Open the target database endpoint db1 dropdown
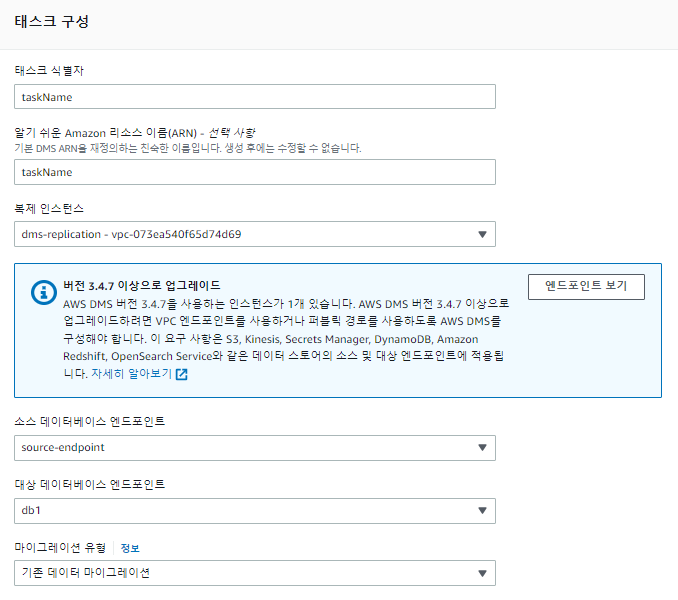The image size is (678, 600). pyautogui.click(x=255, y=511)
